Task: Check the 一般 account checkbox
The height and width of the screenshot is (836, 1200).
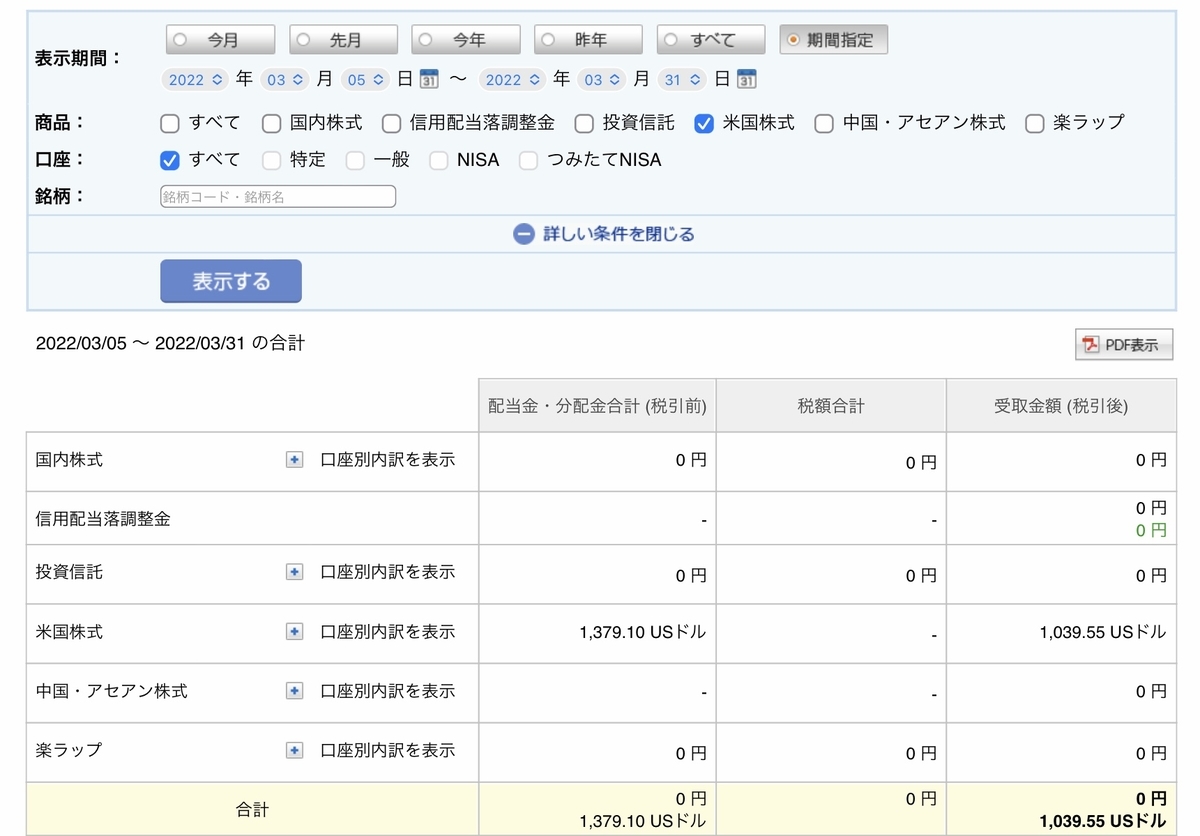Action: click(355, 160)
